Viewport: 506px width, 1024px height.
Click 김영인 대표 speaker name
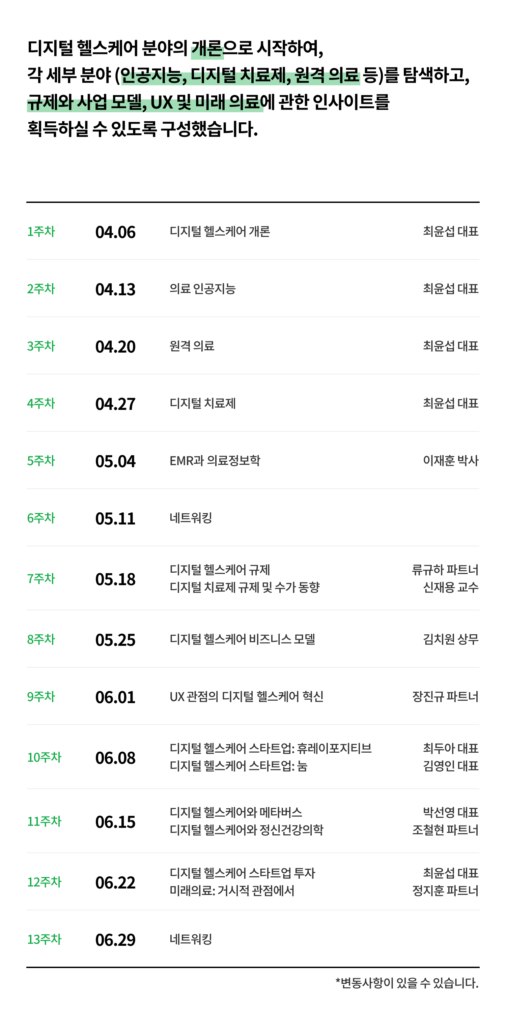[x=451, y=766]
